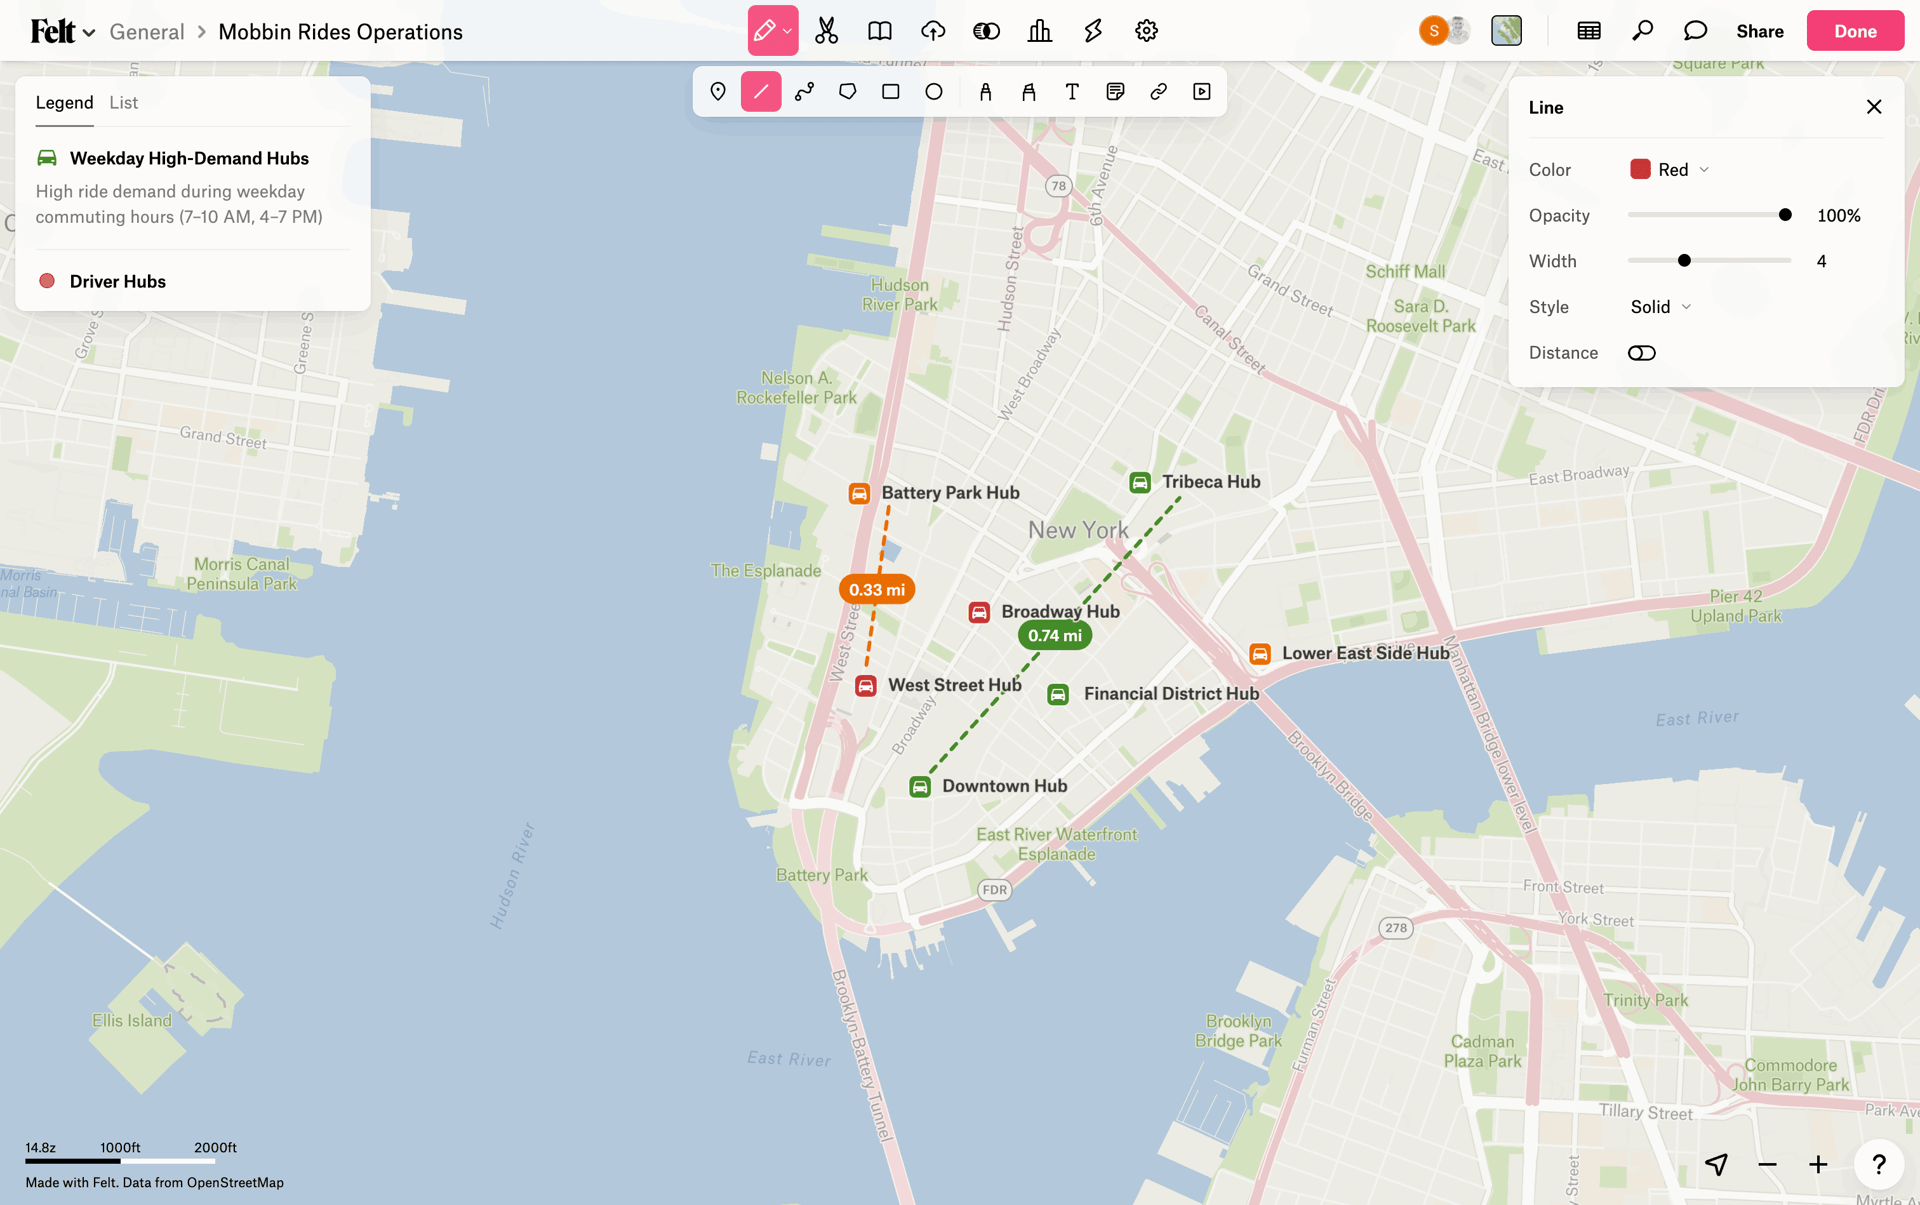Click the Mobbin Rides Operations title
The width and height of the screenshot is (1920, 1205).
pos(340,31)
